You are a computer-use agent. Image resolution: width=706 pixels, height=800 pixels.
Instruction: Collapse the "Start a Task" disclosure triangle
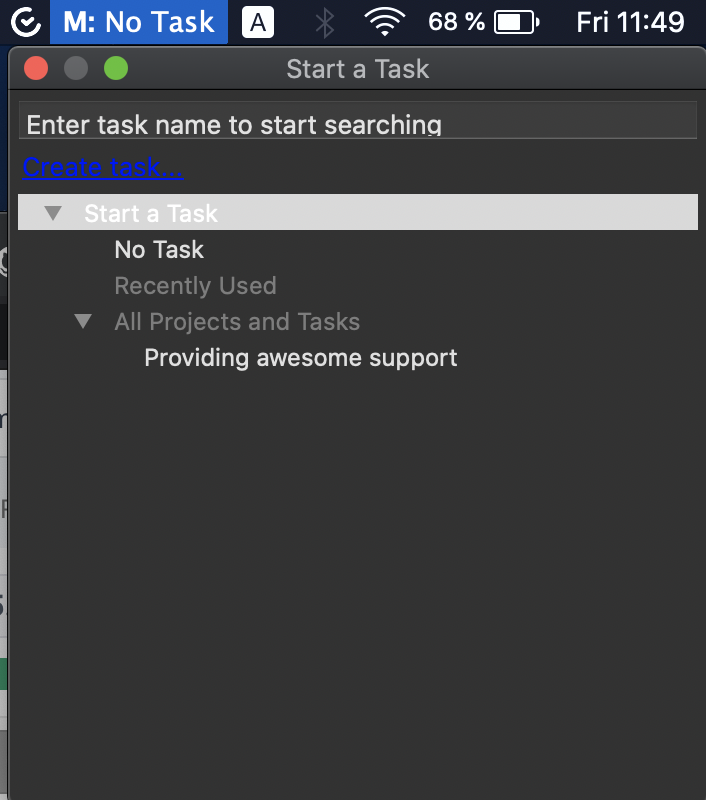click(51, 212)
